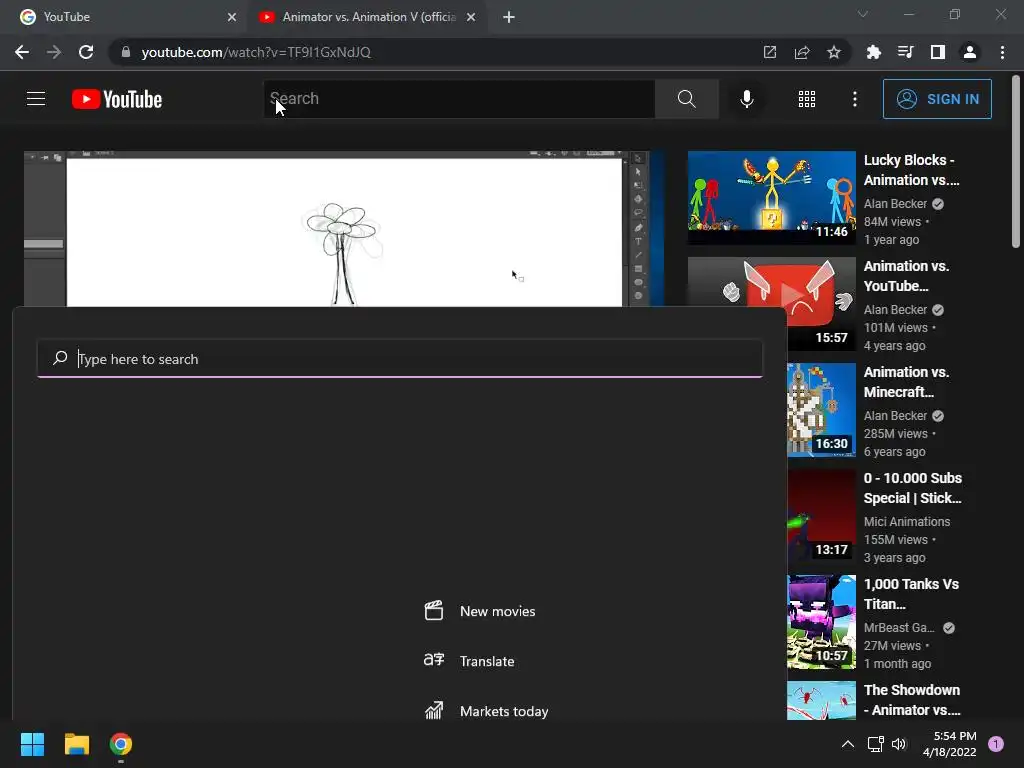Image resolution: width=1024 pixels, height=768 pixels.
Task: Share this page icon in address bar
Action: pos(802,52)
